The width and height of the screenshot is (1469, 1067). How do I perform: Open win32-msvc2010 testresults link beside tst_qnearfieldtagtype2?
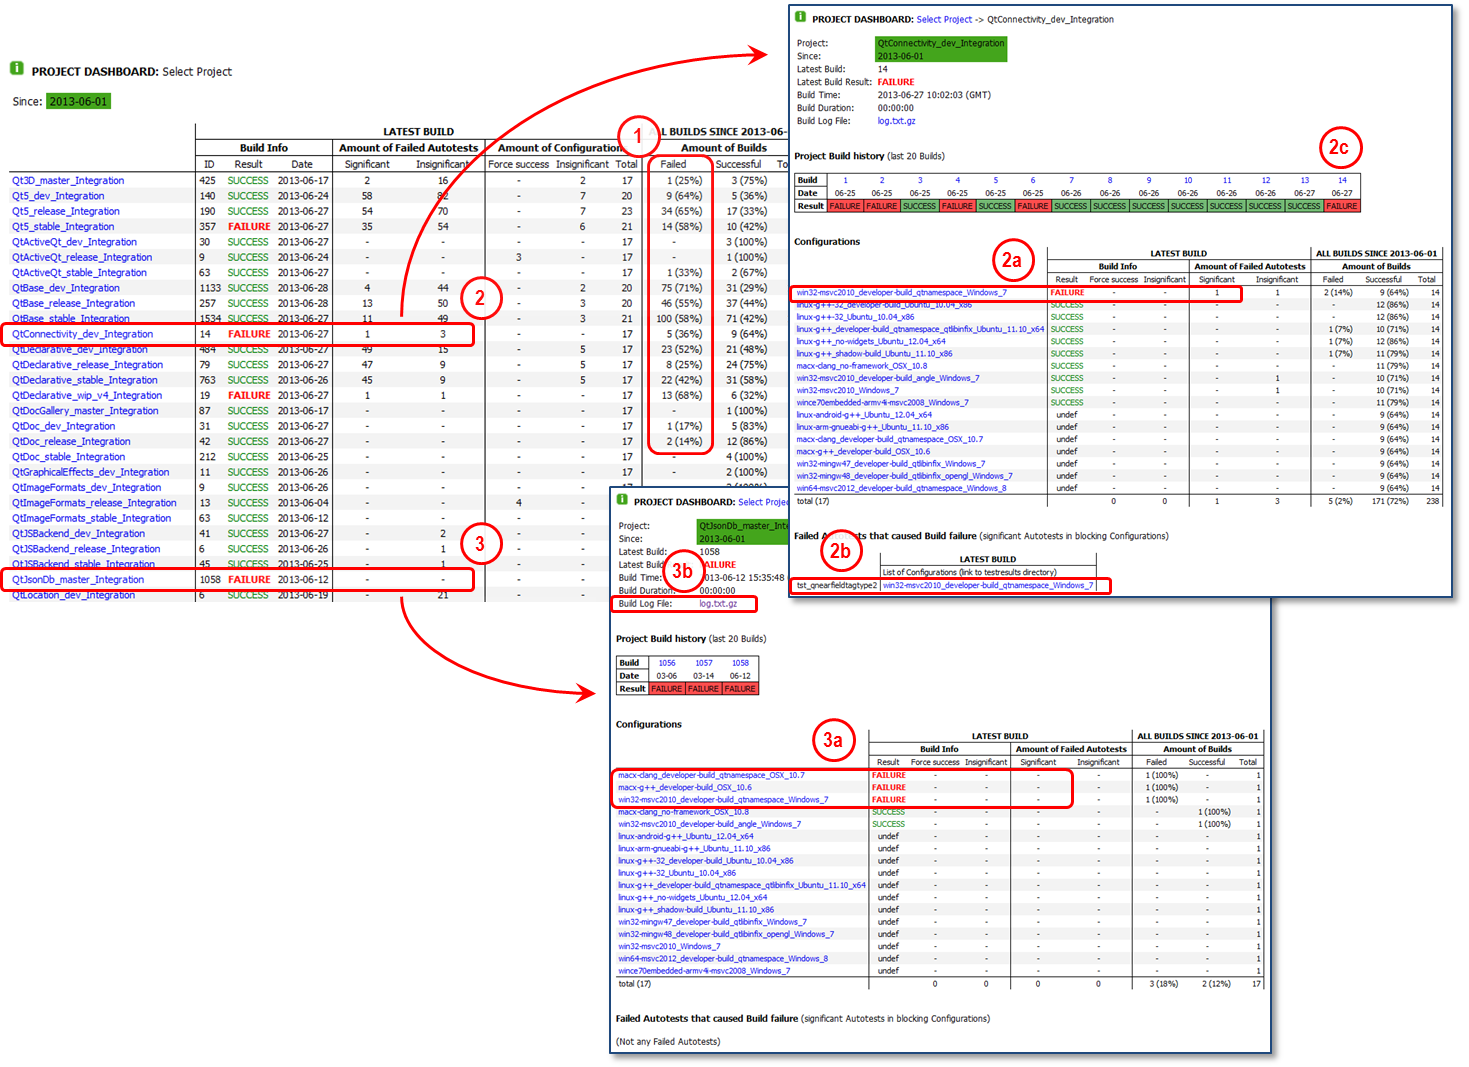[x=988, y=586]
